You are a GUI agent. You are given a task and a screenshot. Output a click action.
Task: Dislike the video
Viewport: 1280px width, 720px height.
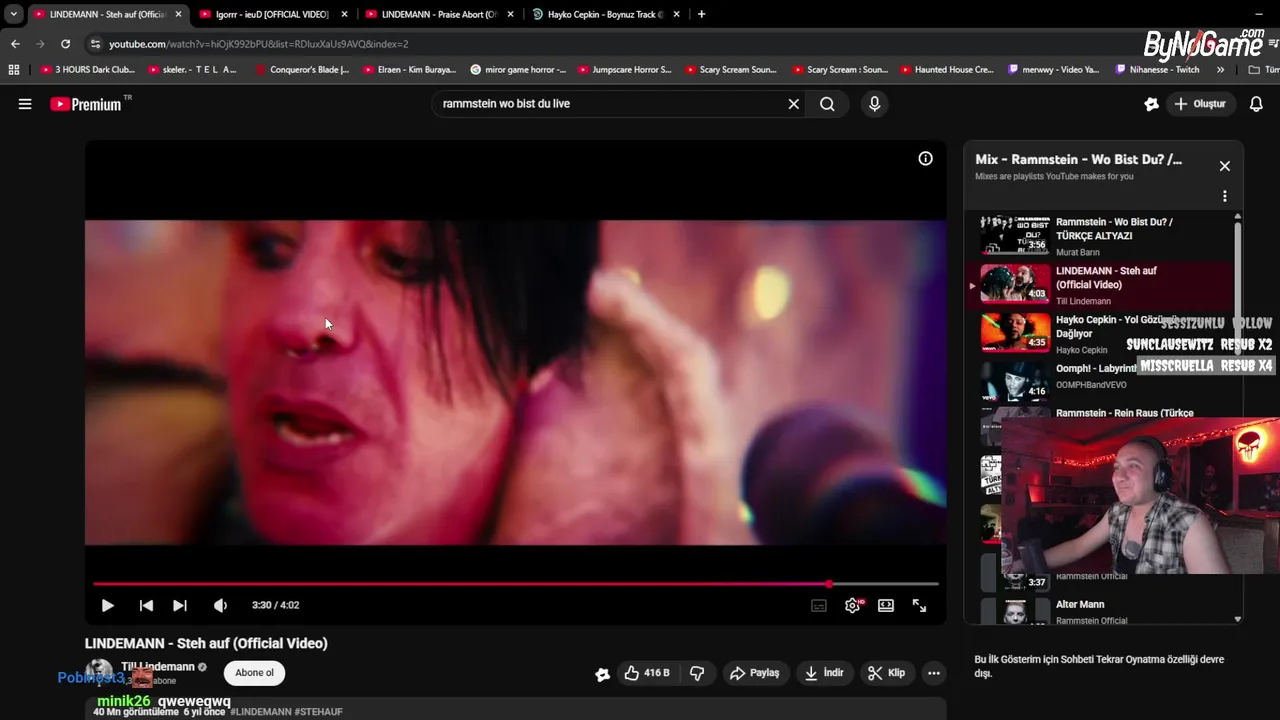pyautogui.click(x=698, y=673)
